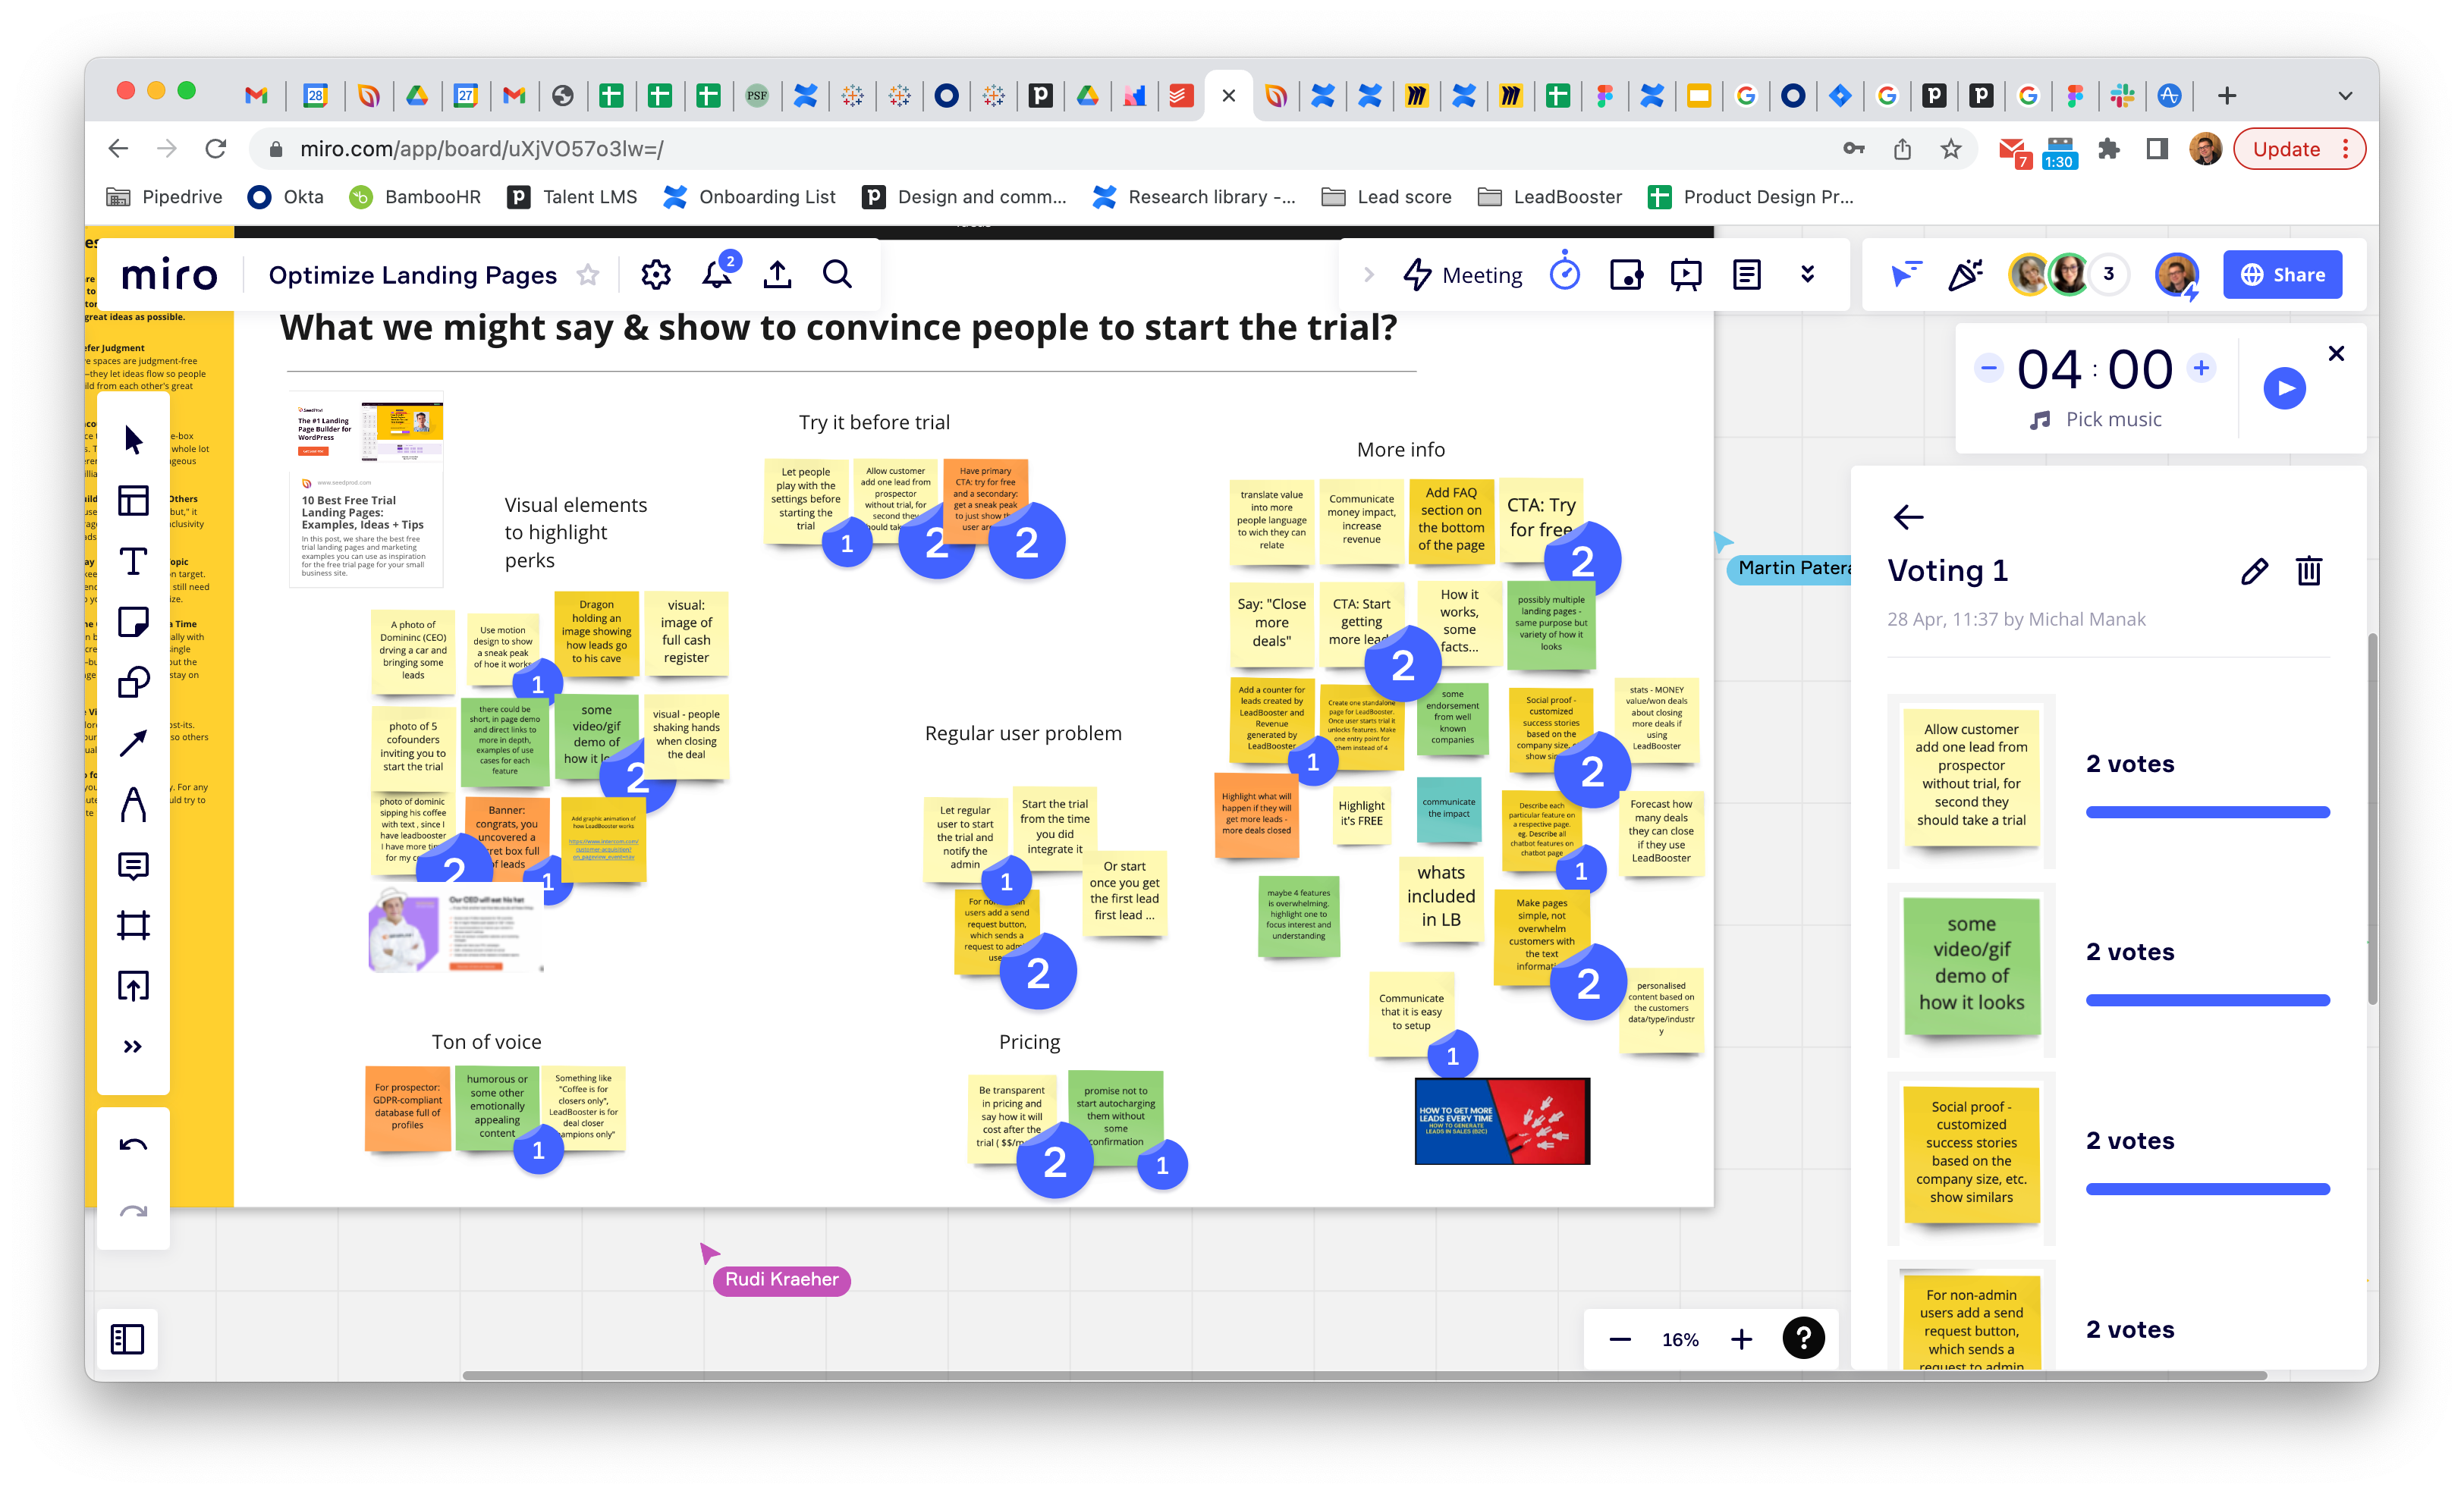The image size is (2464, 1494).
Task: Select the Text tool
Action: pyautogui.click(x=133, y=561)
